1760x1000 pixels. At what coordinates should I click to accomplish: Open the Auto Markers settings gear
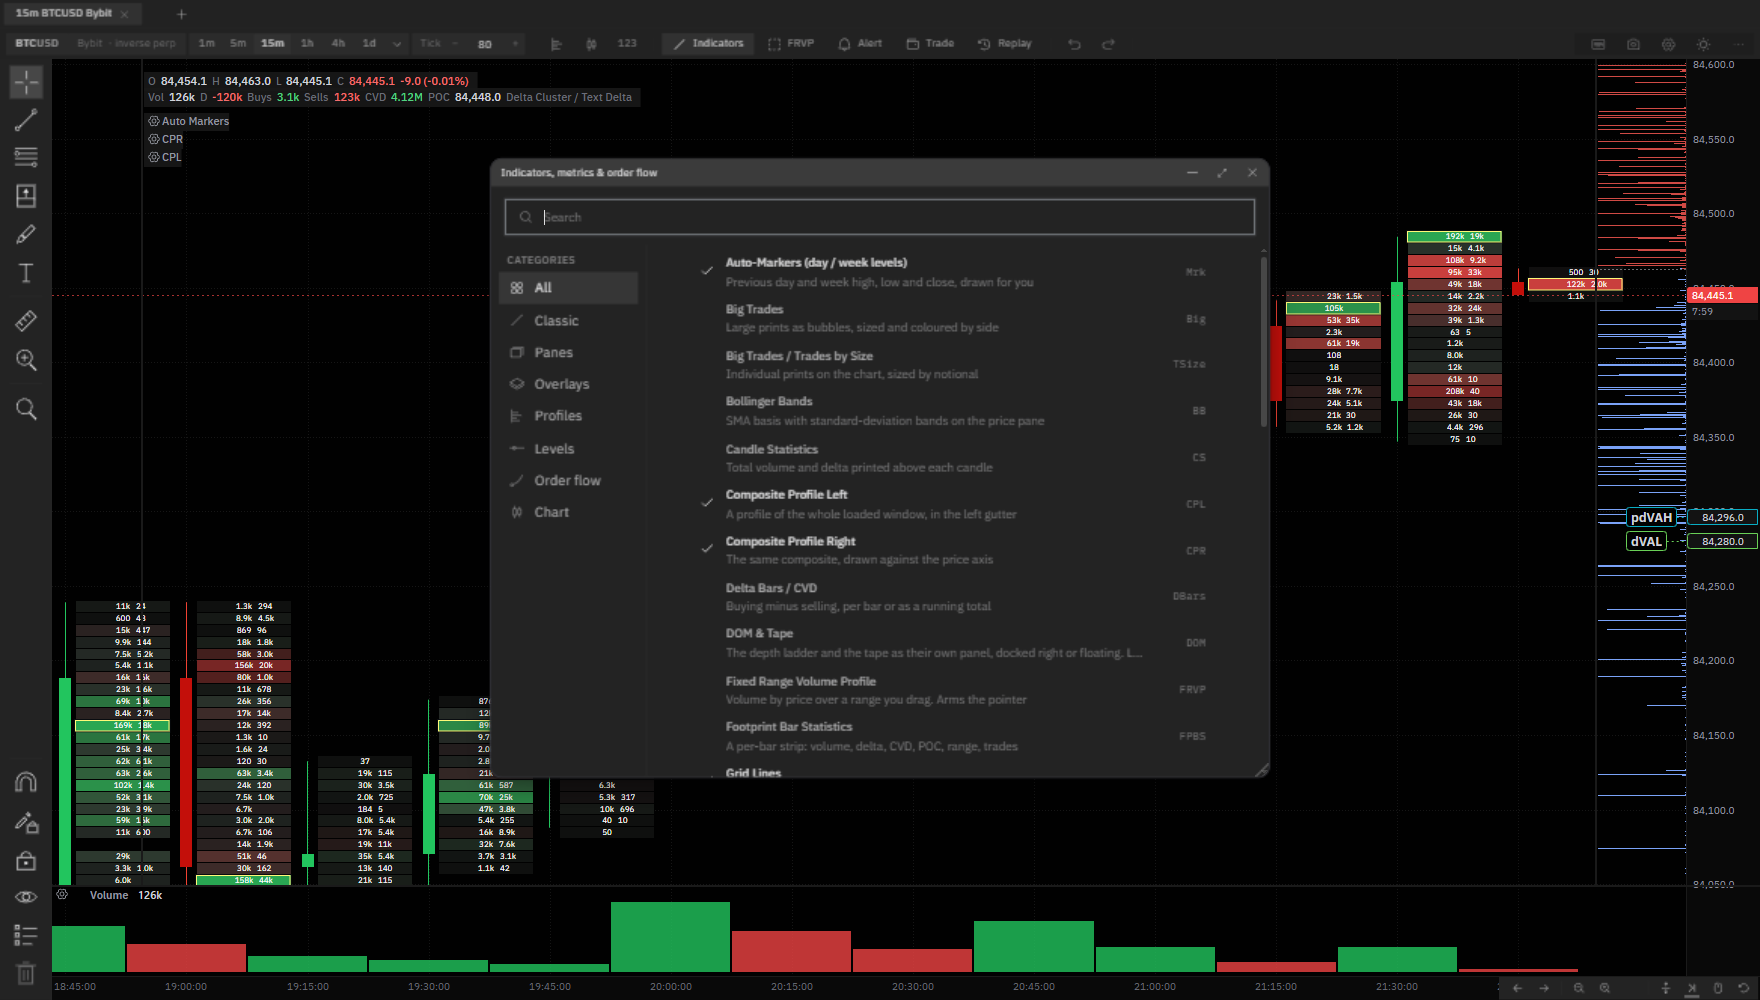(154, 121)
